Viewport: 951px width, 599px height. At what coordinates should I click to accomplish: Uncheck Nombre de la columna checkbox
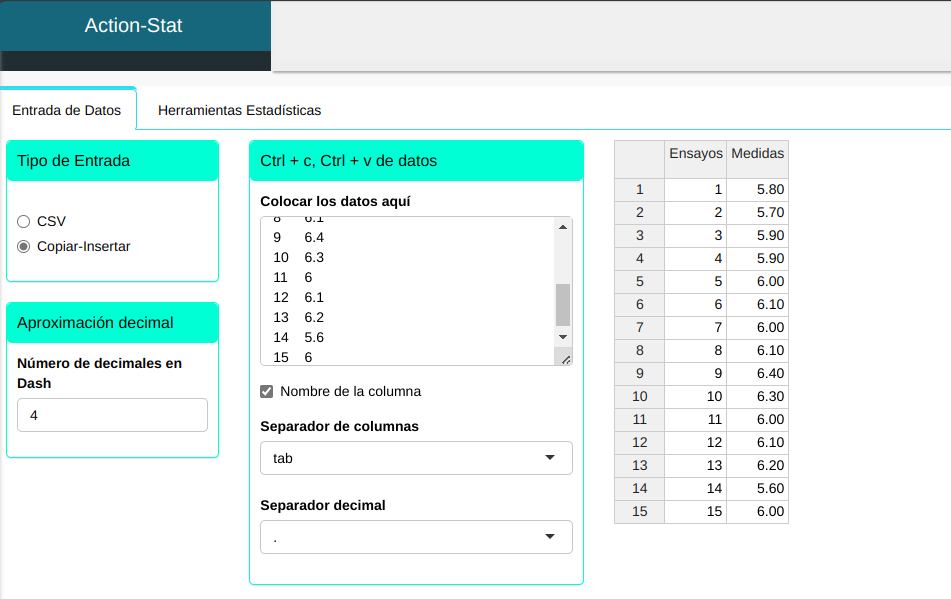[267, 391]
